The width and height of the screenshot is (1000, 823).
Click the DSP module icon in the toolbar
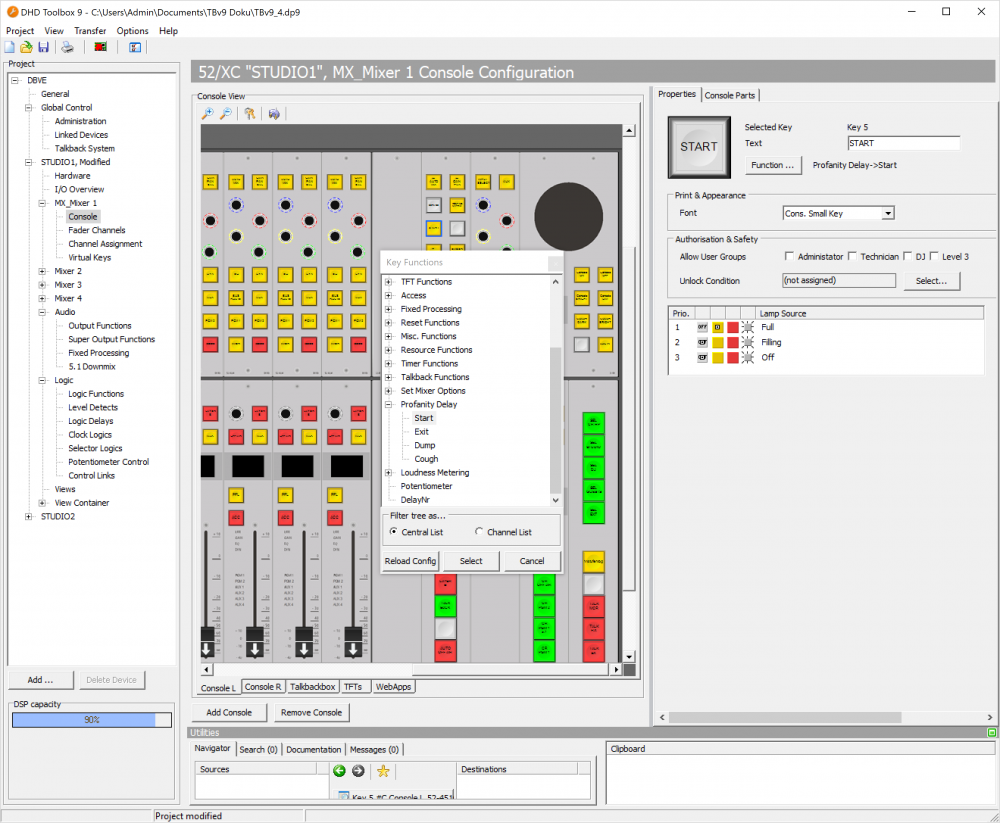[x=99, y=47]
